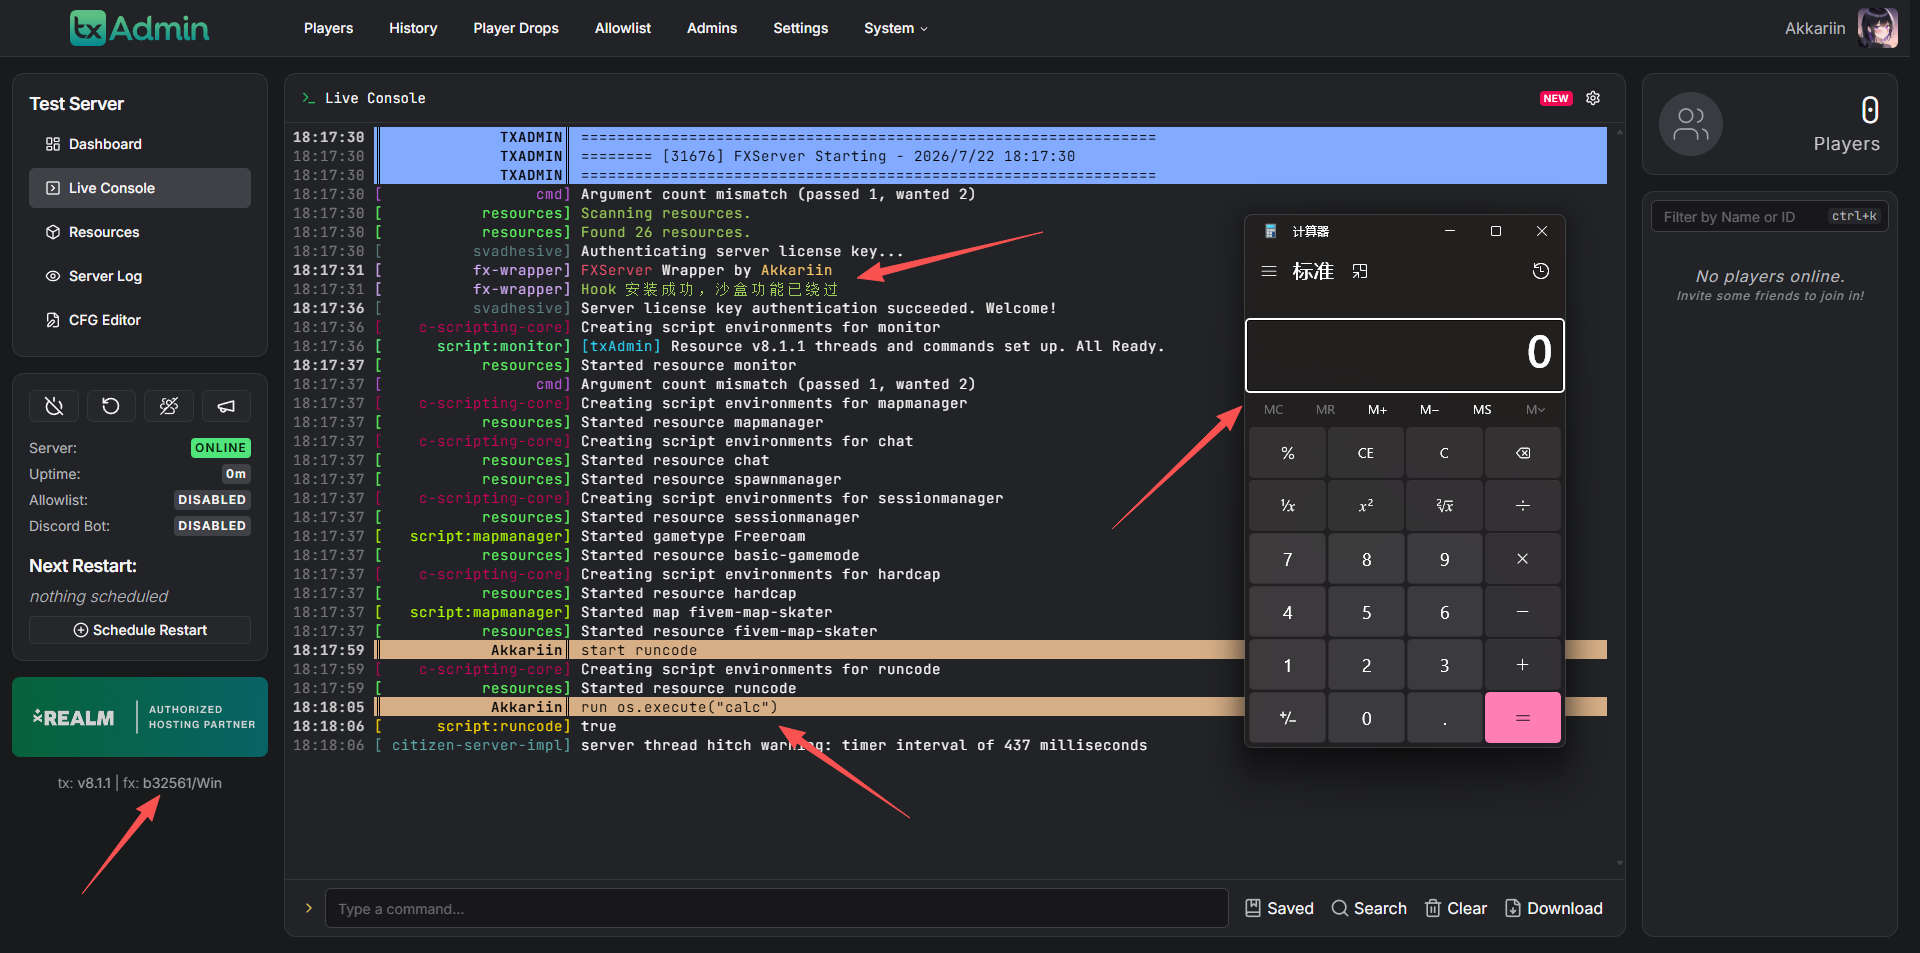Click the players count icon
This screenshot has width=1920, height=953.
(x=1691, y=124)
